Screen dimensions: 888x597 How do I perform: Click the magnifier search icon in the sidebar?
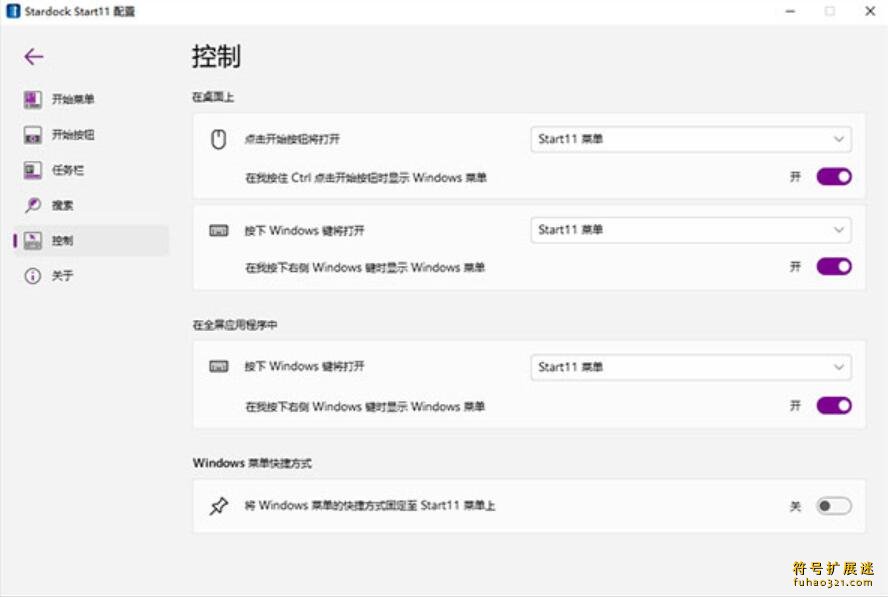(x=32, y=205)
